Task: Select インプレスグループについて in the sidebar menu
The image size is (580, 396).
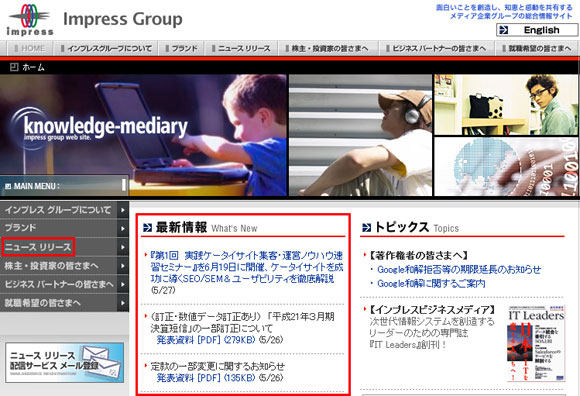Action: (x=58, y=210)
